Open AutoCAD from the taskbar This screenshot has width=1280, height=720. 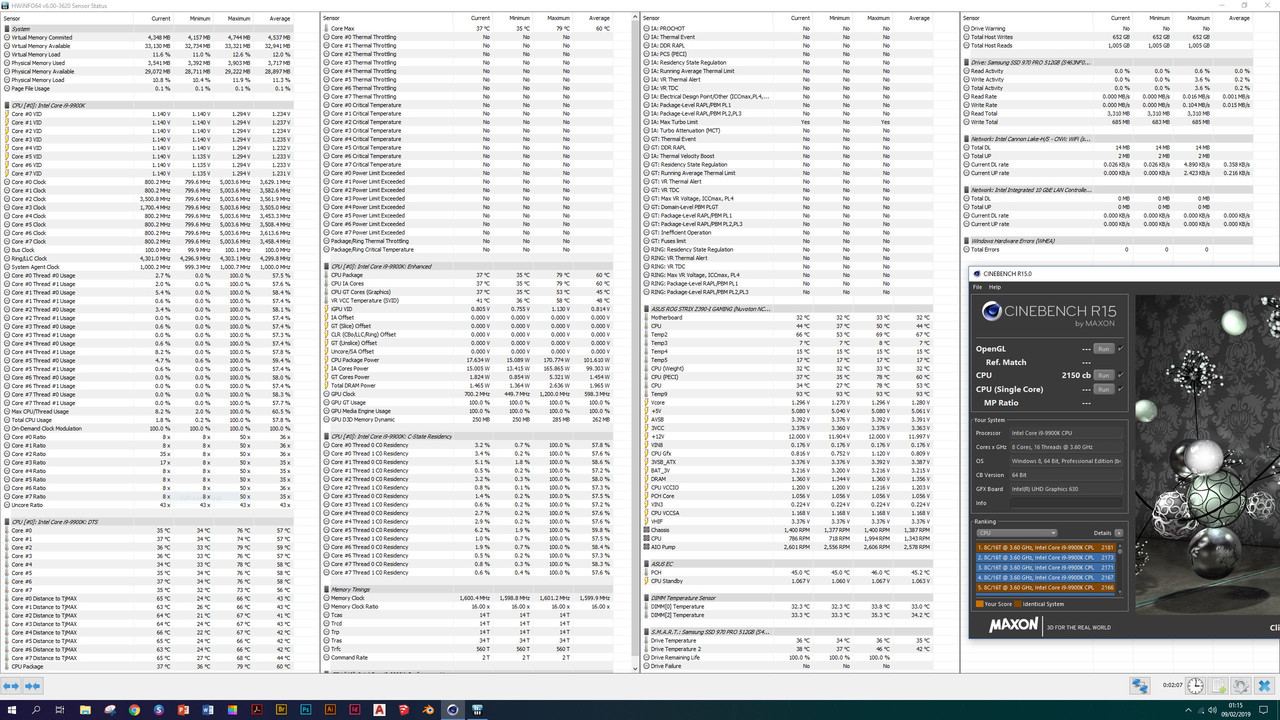[379, 710]
